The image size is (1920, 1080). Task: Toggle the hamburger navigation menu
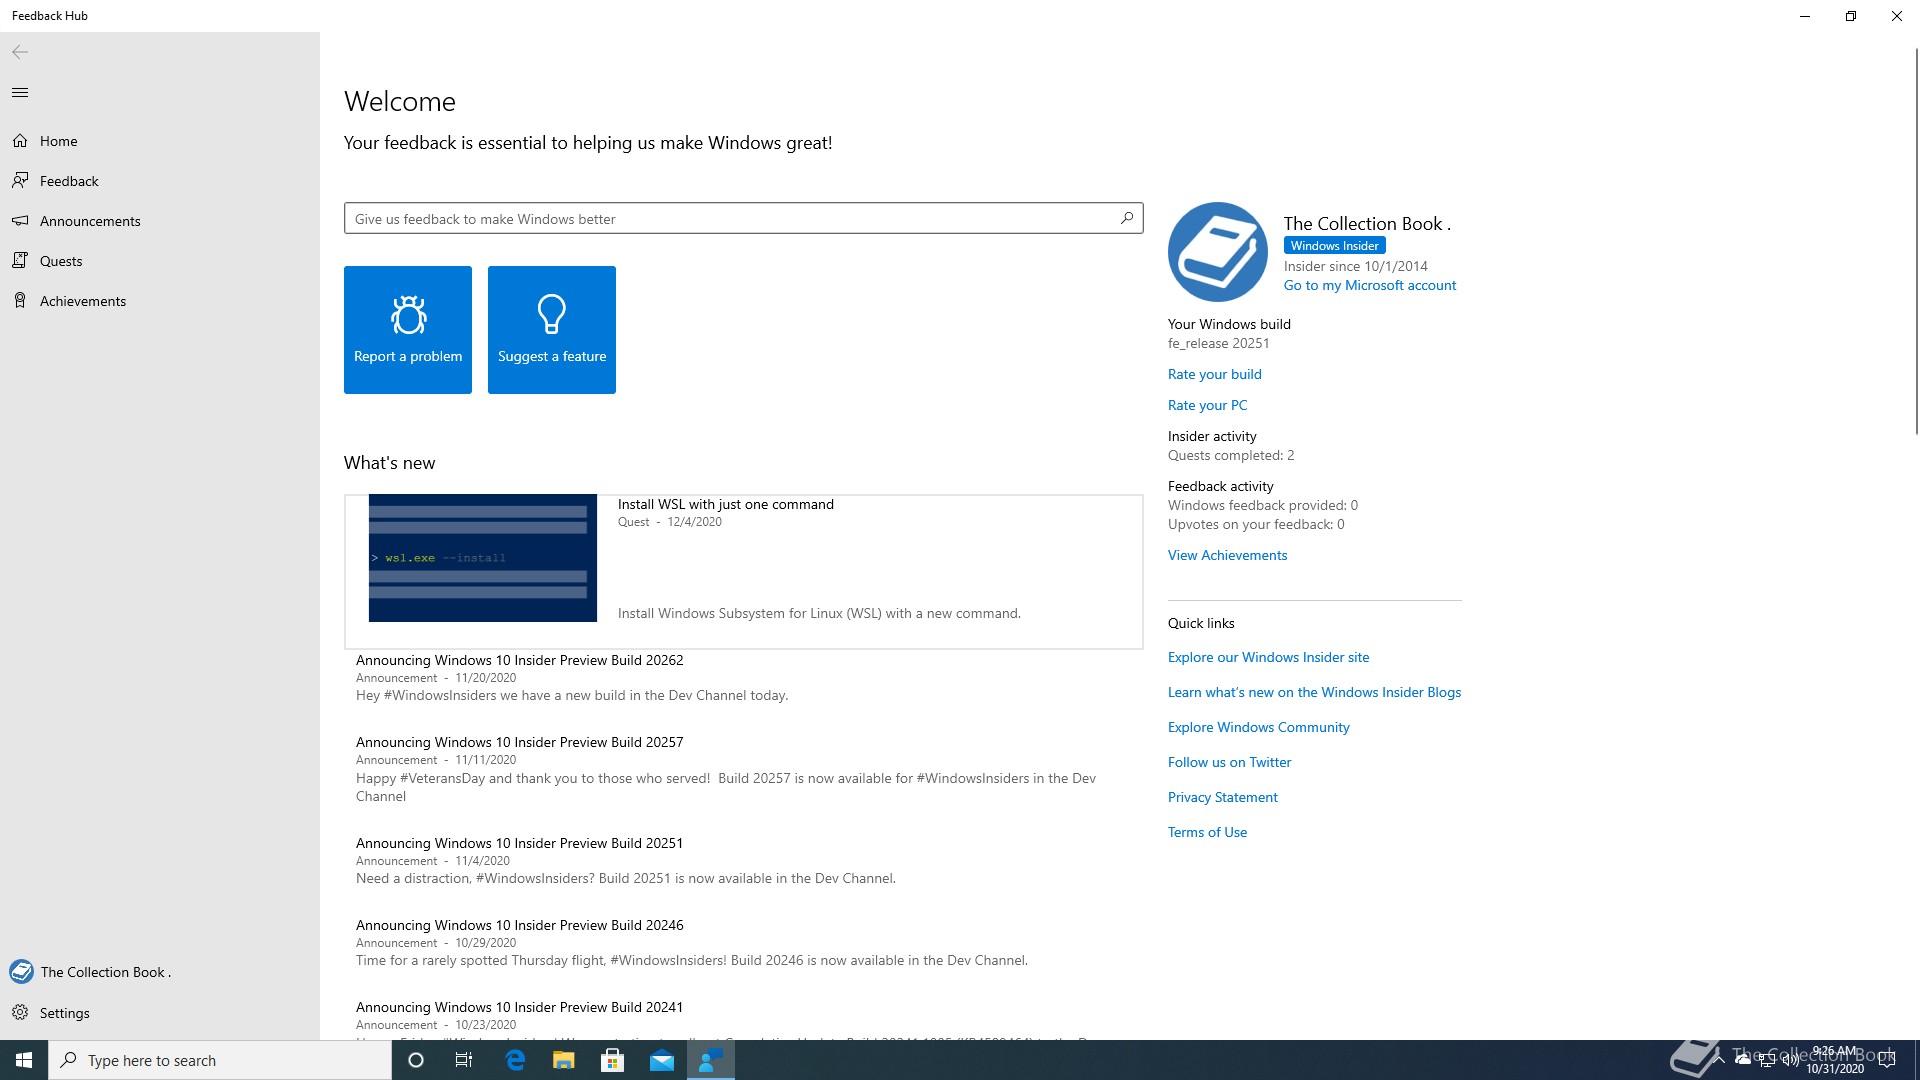[20, 93]
